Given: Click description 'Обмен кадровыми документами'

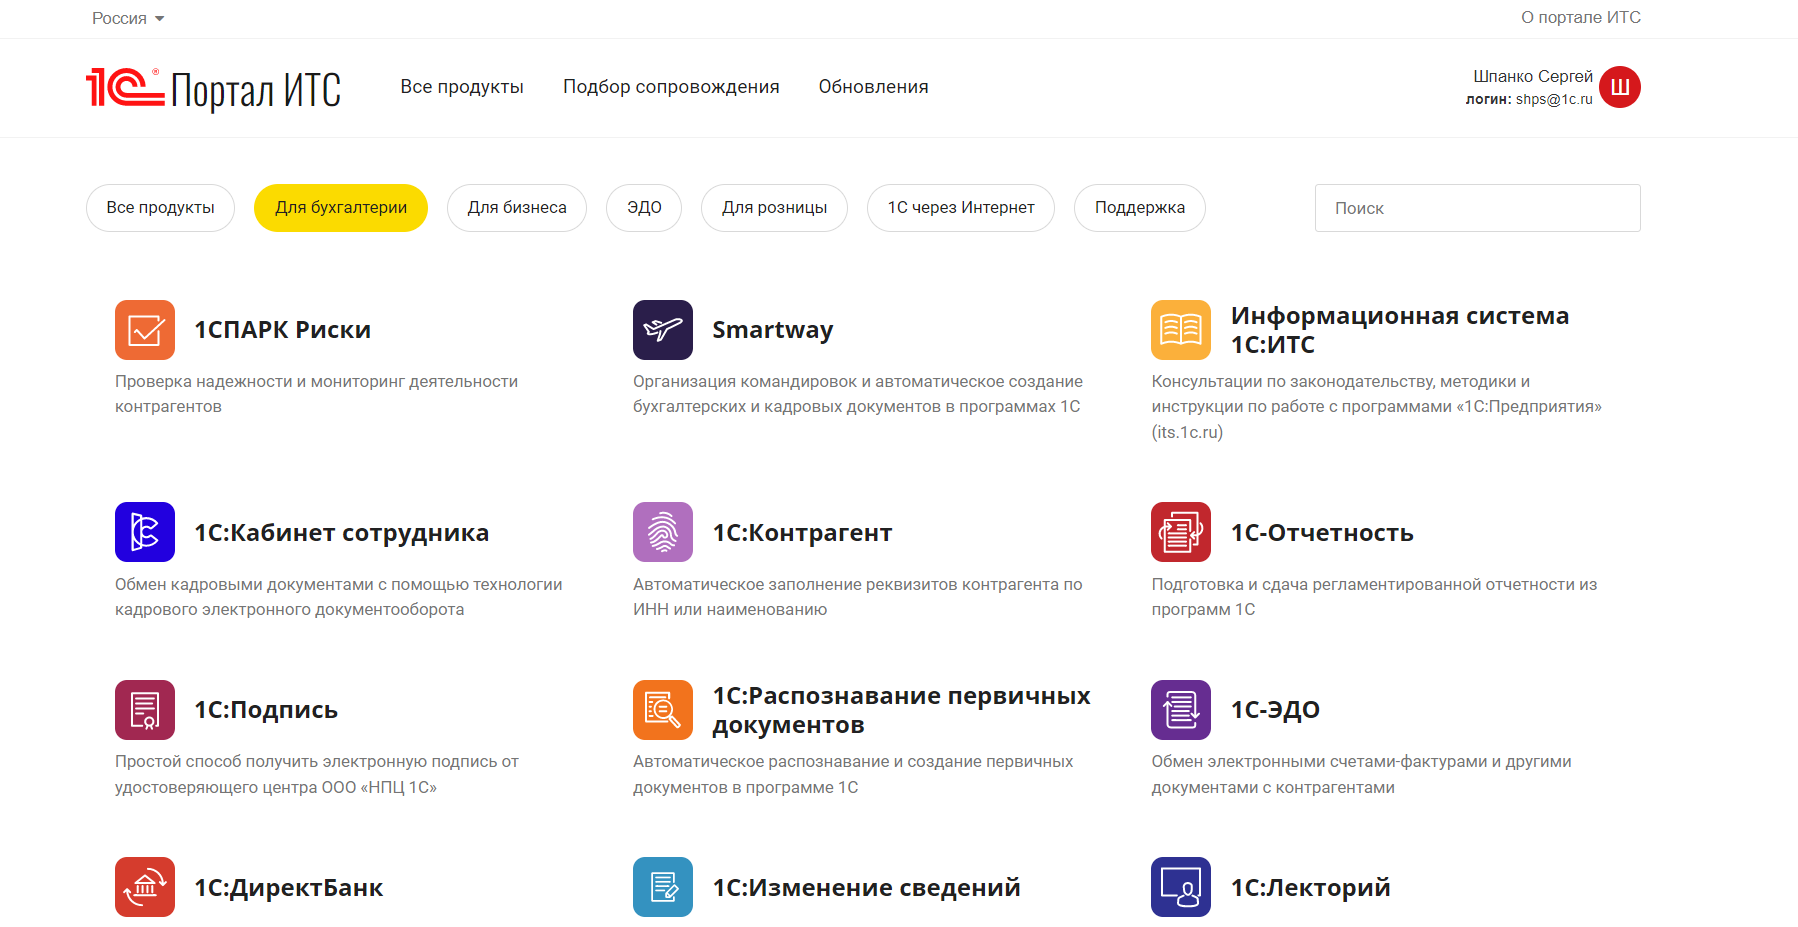Looking at the screenshot, I should point(339,597).
